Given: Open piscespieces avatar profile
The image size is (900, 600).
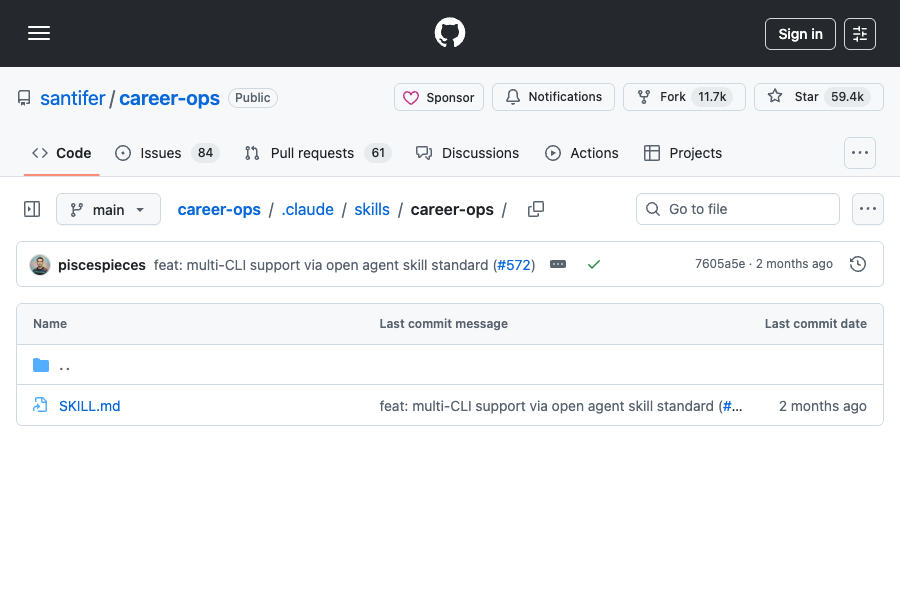Looking at the screenshot, I should click(x=40, y=265).
